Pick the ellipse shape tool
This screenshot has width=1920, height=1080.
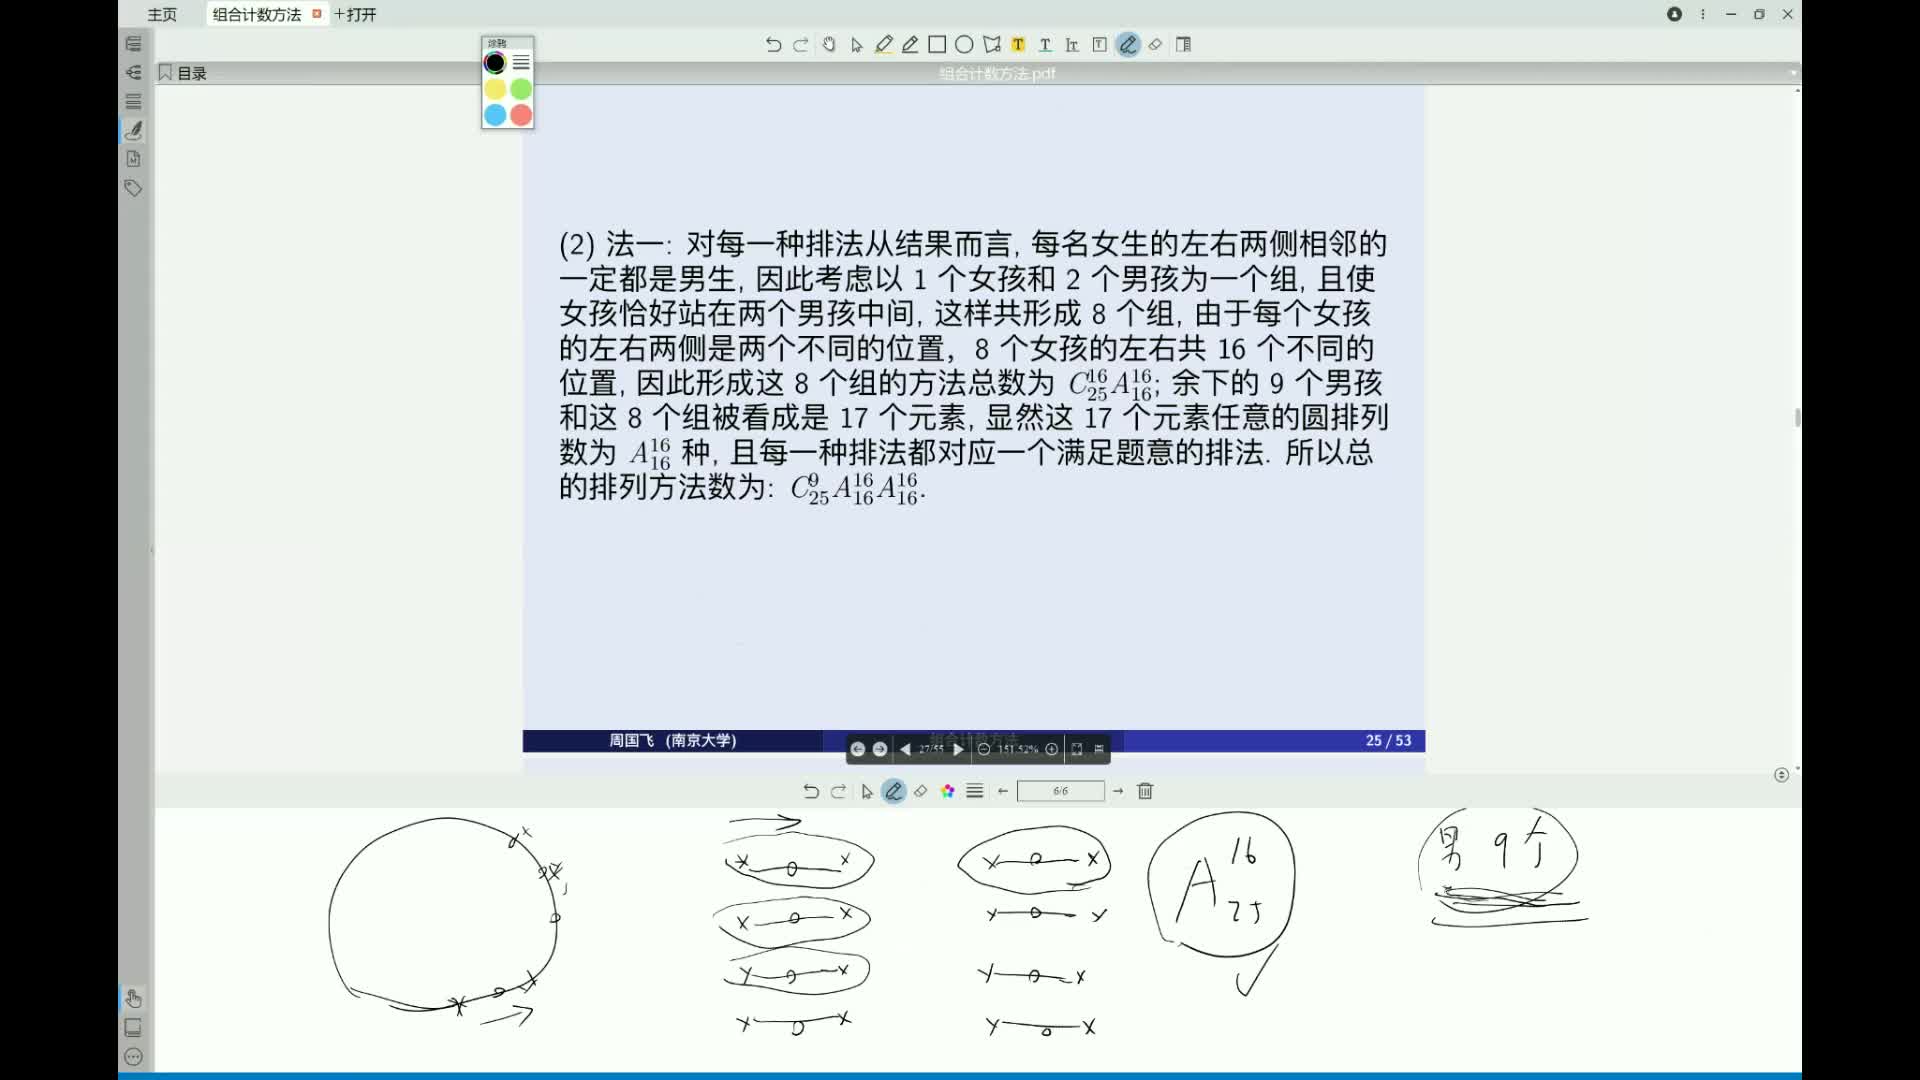point(964,44)
